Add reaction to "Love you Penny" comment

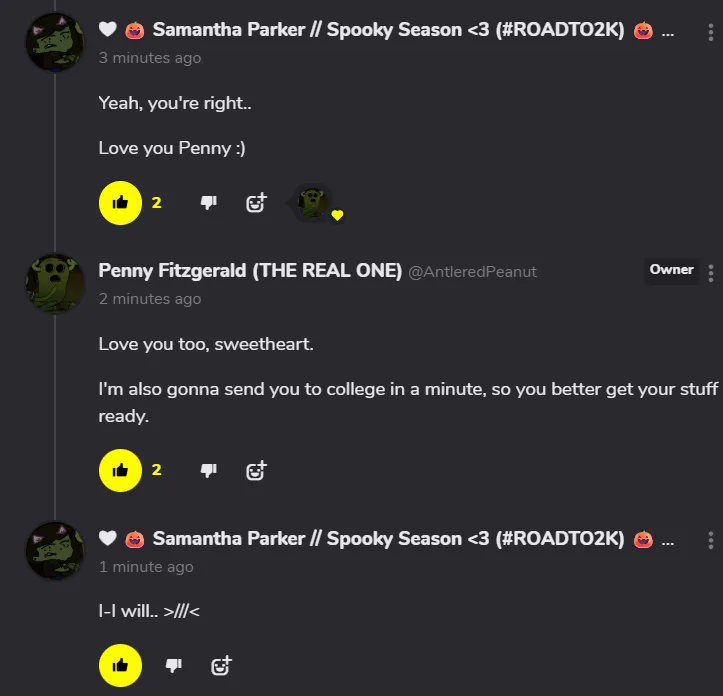[256, 203]
